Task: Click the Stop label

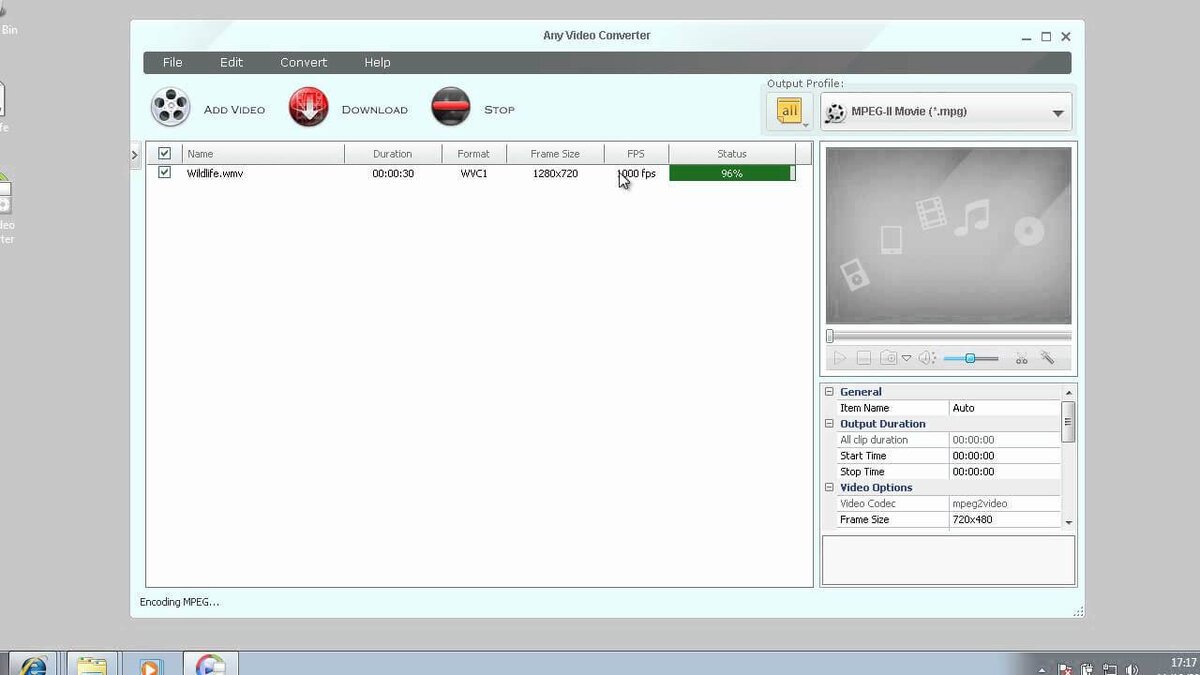Action: (499, 110)
